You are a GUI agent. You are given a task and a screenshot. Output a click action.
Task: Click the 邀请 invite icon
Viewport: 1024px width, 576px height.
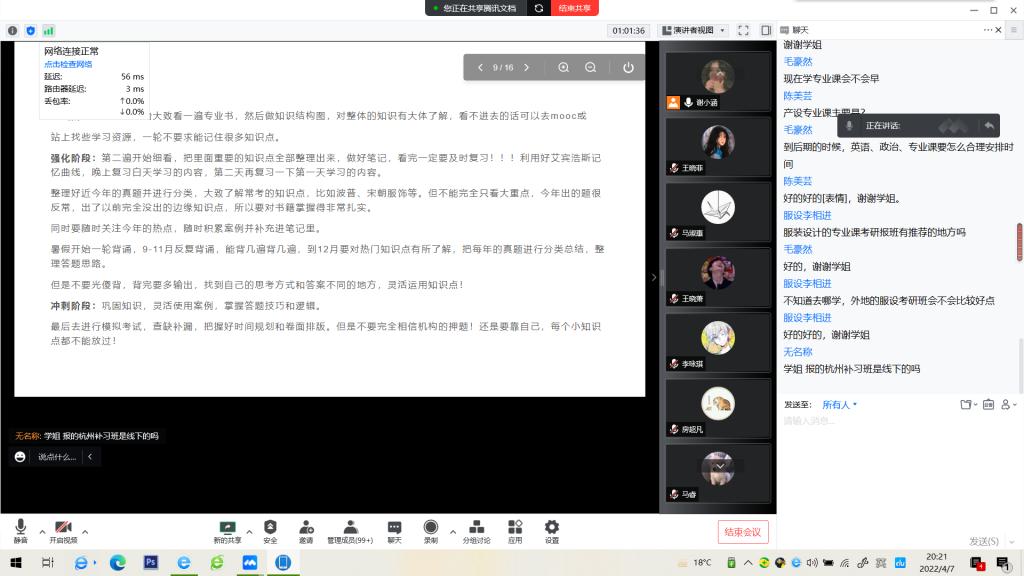click(x=305, y=530)
